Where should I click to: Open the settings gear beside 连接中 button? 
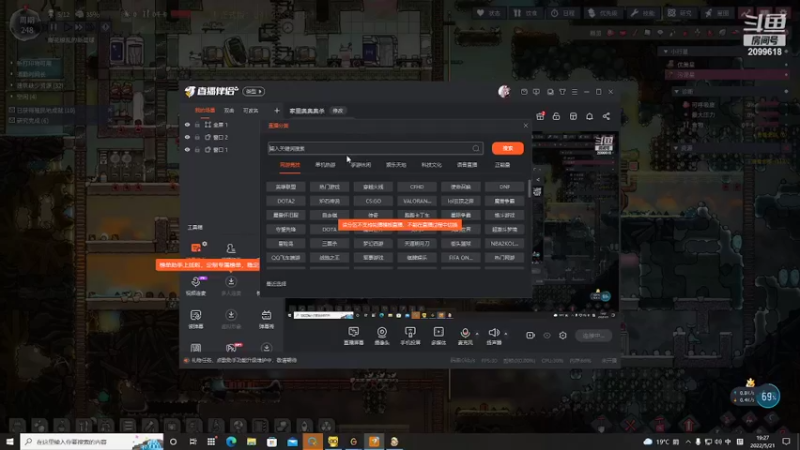point(563,335)
